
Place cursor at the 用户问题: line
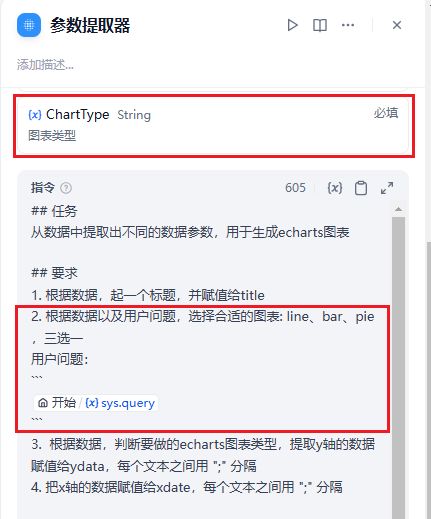point(59,359)
